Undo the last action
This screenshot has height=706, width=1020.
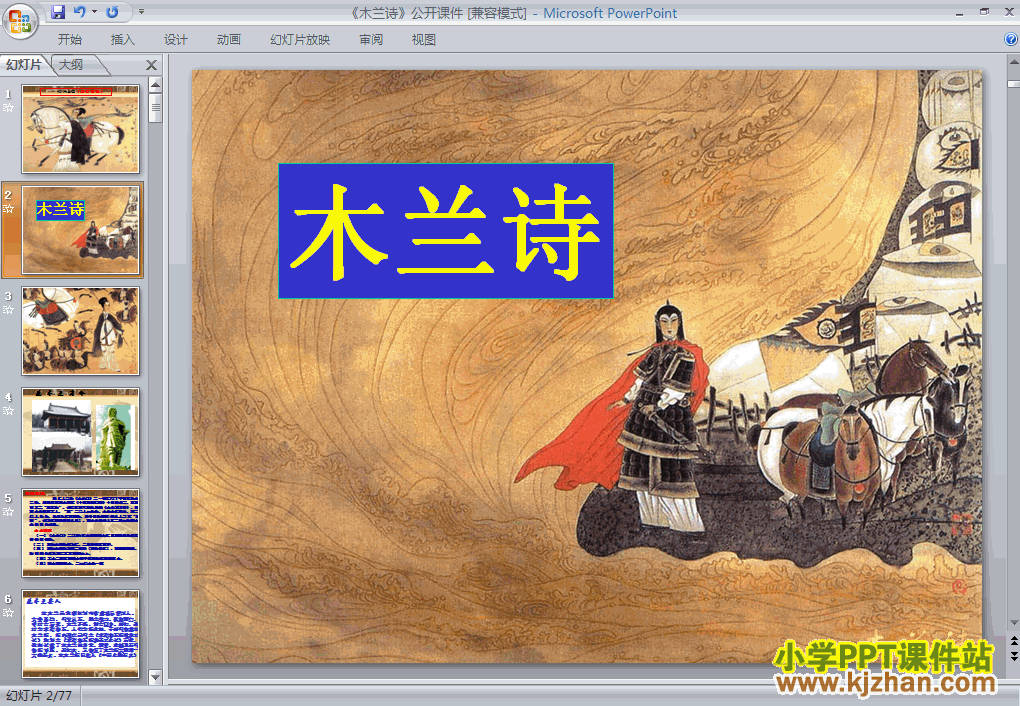pos(79,12)
